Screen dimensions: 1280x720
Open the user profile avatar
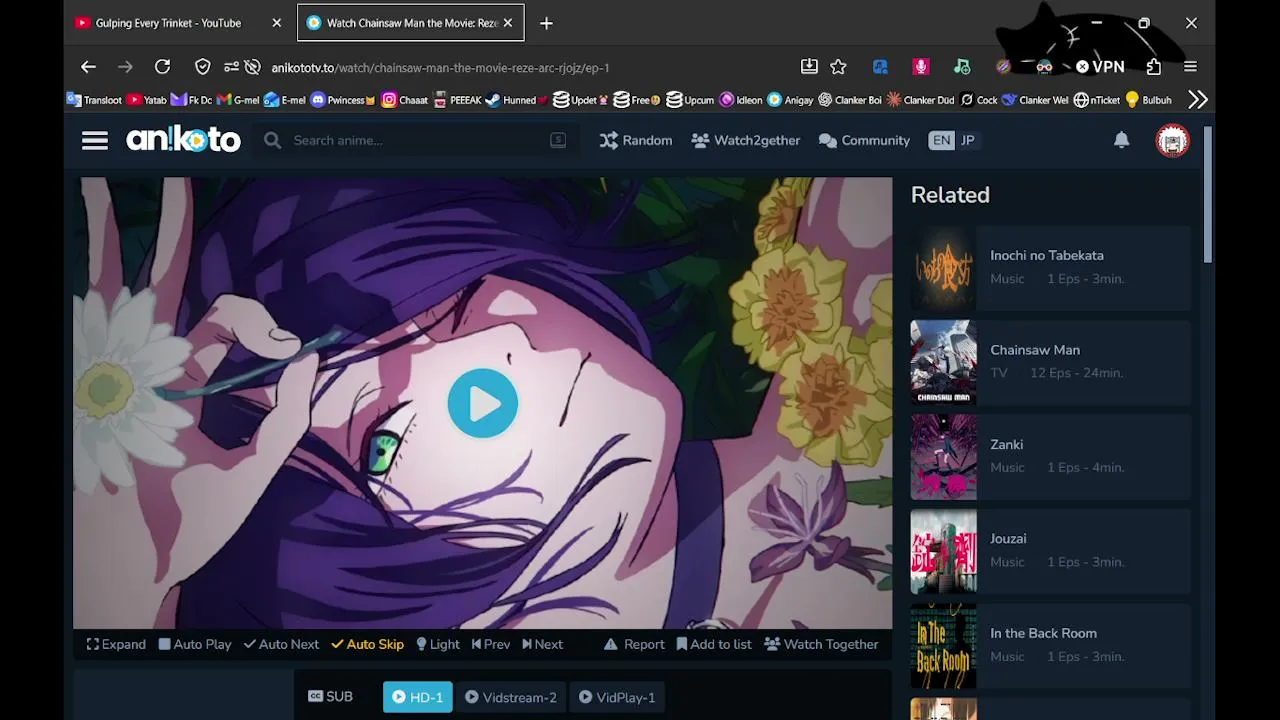pos(1172,140)
